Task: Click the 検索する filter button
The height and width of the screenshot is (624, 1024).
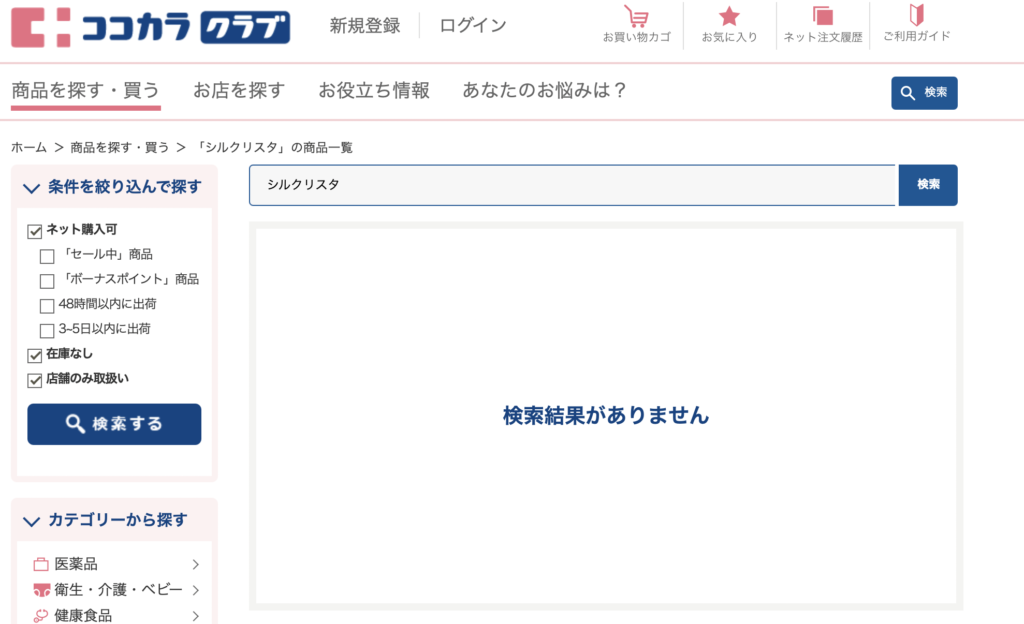Action: [114, 424]
